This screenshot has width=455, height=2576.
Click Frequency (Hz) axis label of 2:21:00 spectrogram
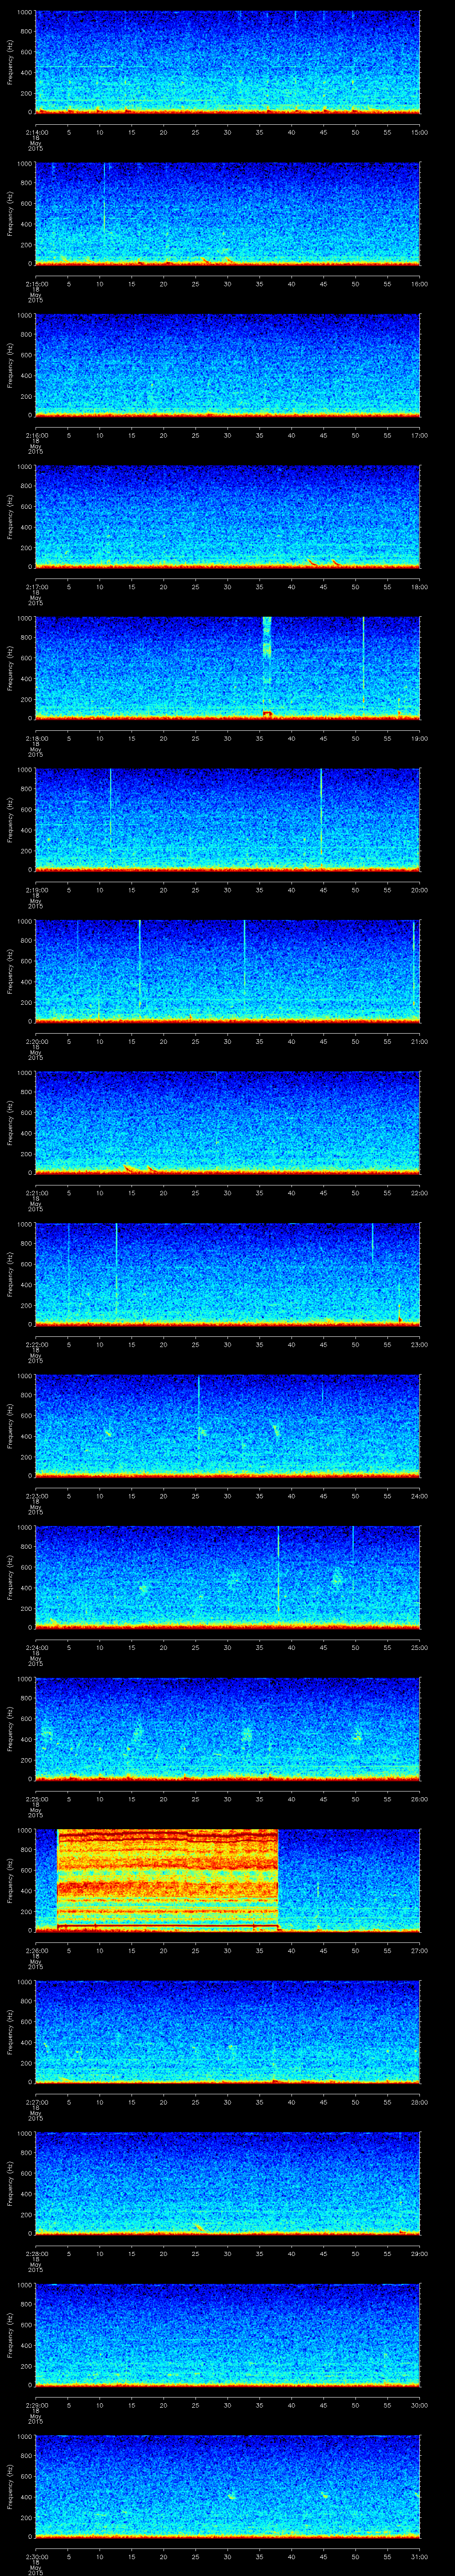pos(10,1122)
